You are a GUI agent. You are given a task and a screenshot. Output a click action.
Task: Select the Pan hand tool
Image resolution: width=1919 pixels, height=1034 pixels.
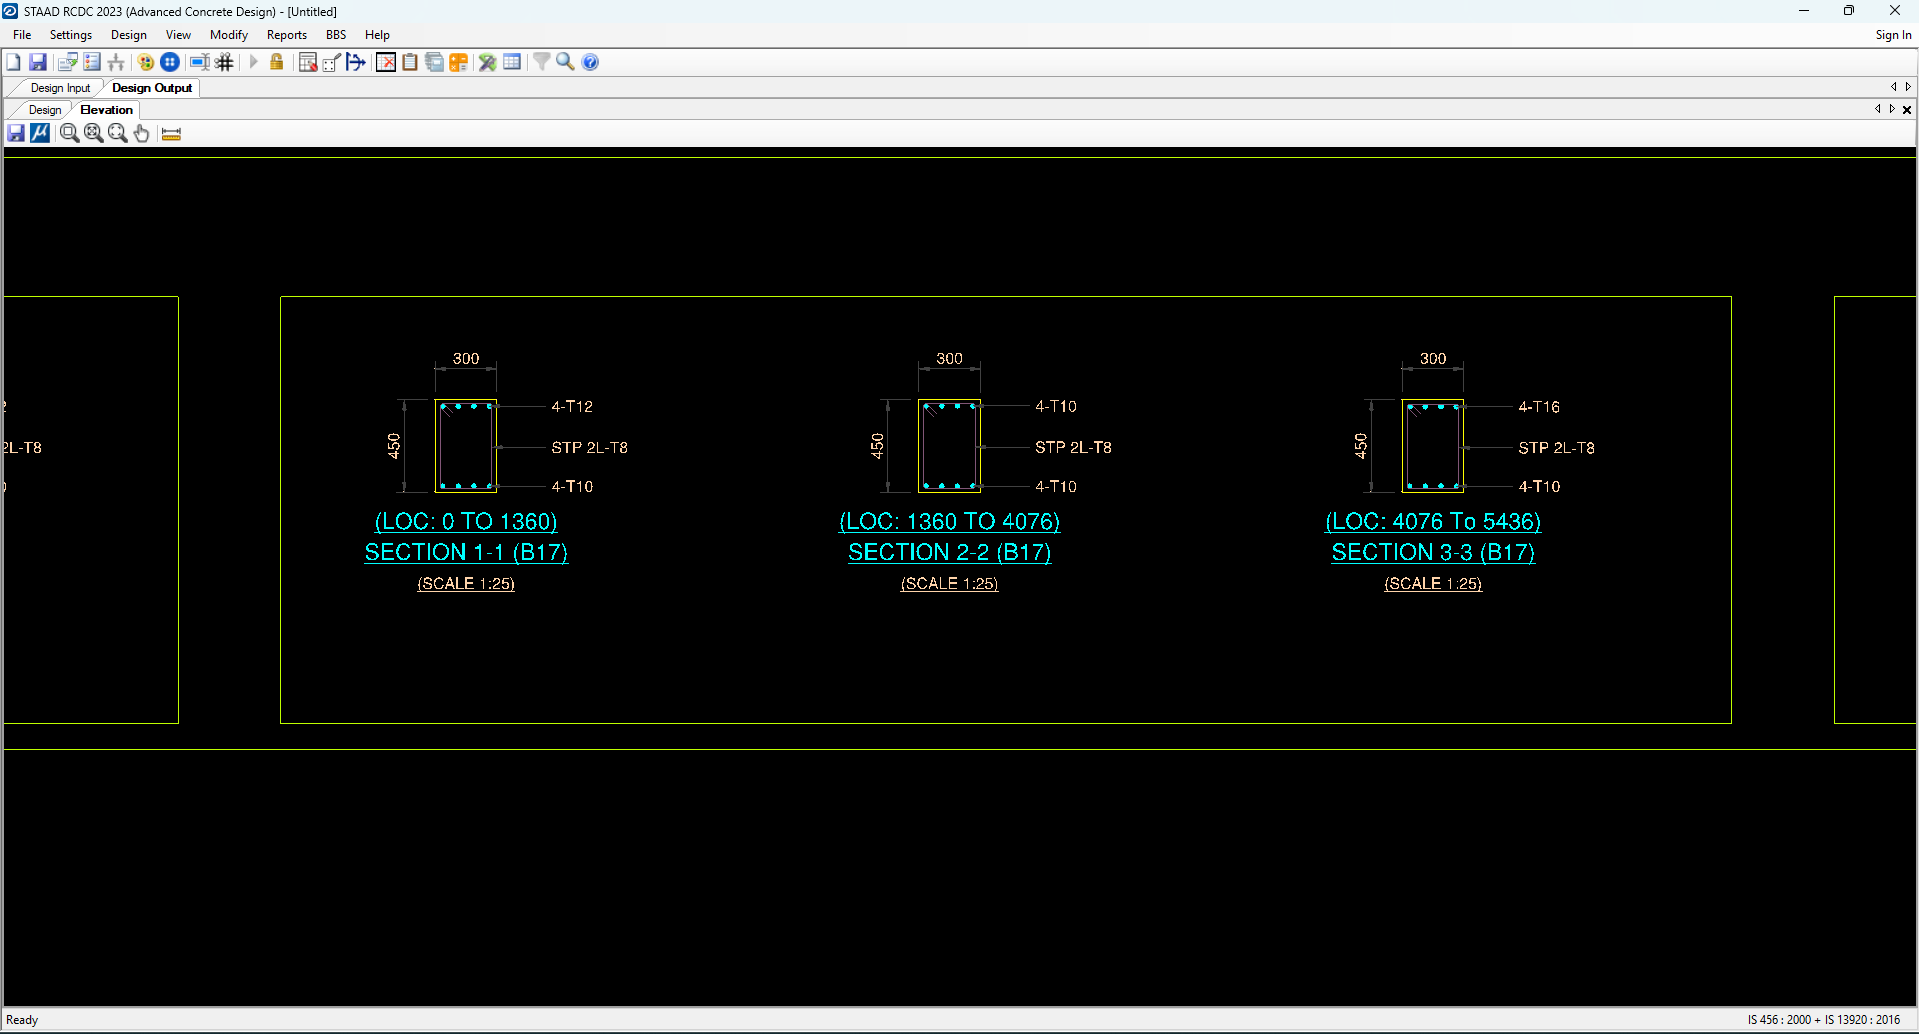pyautogui.click(x=142, y=133)
